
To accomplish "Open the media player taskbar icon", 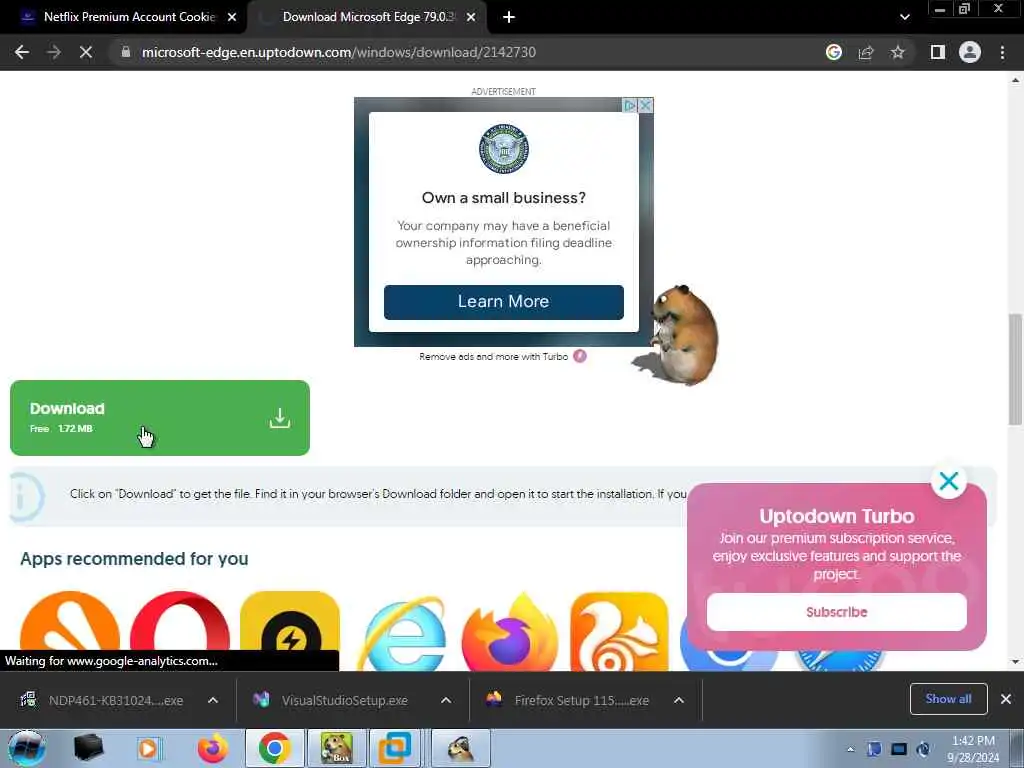I will click(x=149, y=748).
